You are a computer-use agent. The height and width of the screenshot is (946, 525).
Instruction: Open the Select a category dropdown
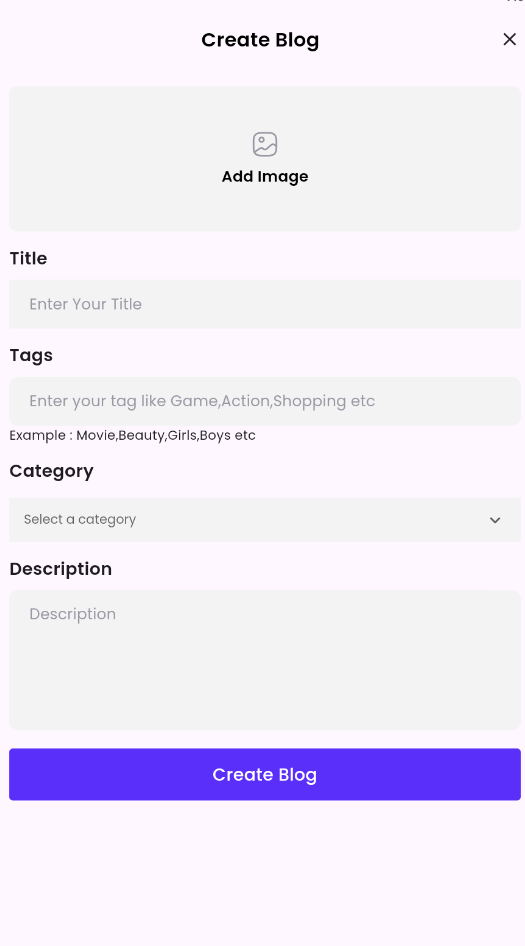(265, 519)
